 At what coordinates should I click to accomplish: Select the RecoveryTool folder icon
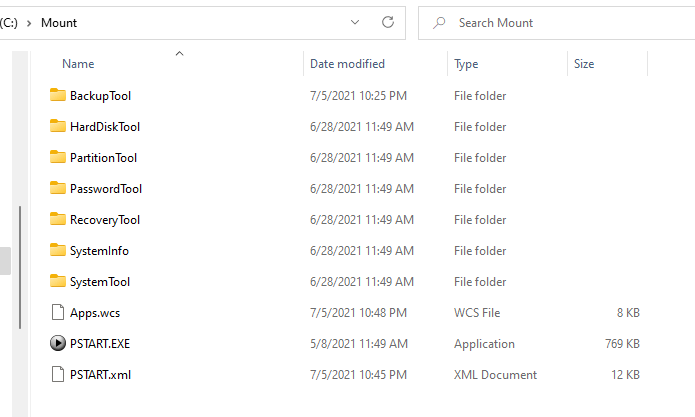(x=58, y=219)
